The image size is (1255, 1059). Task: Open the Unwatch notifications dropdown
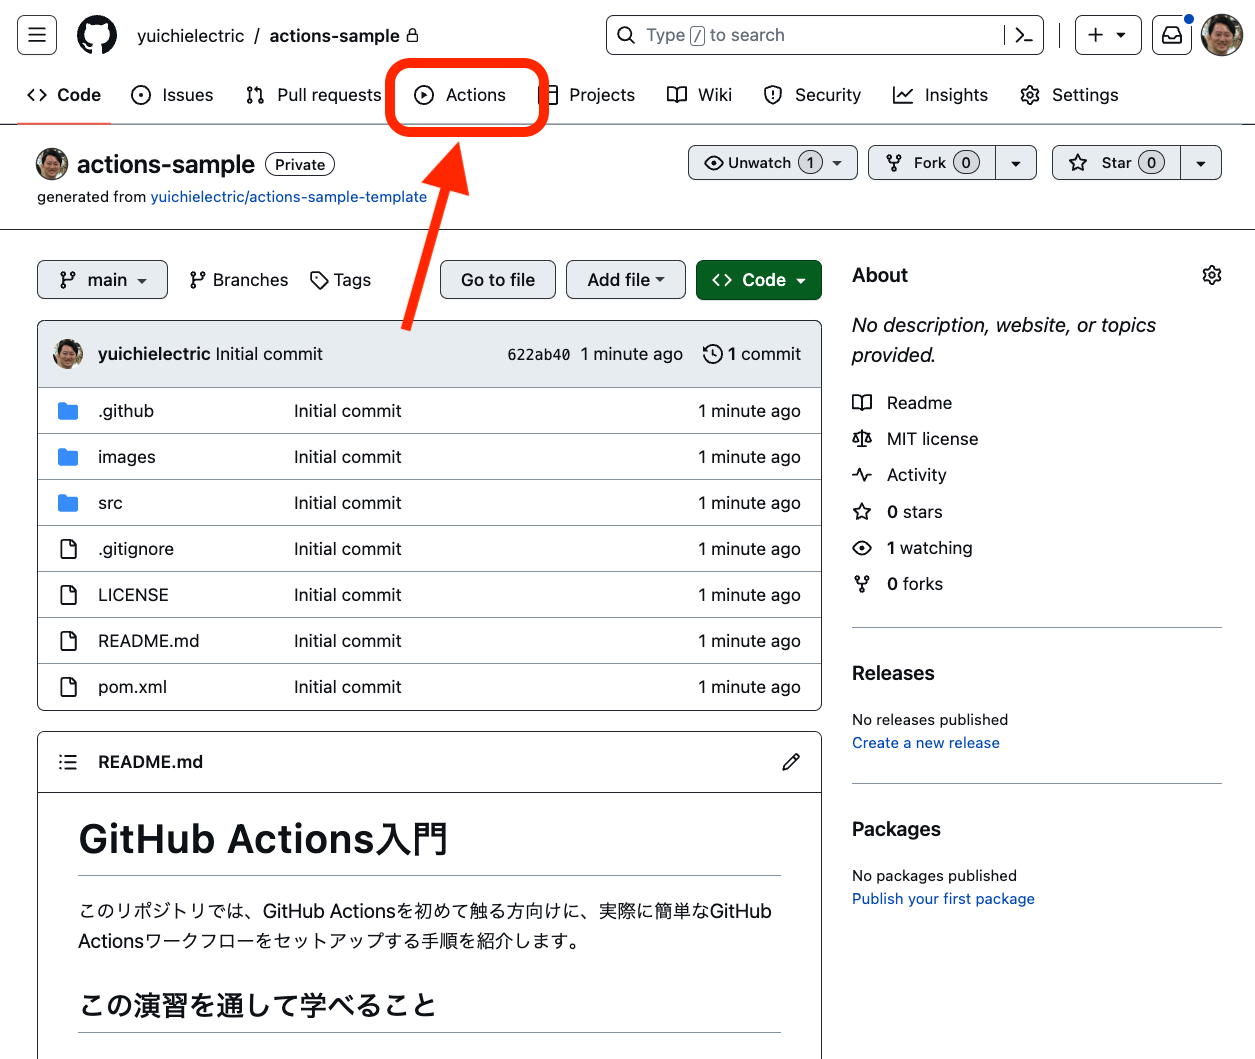pos(773,163)
